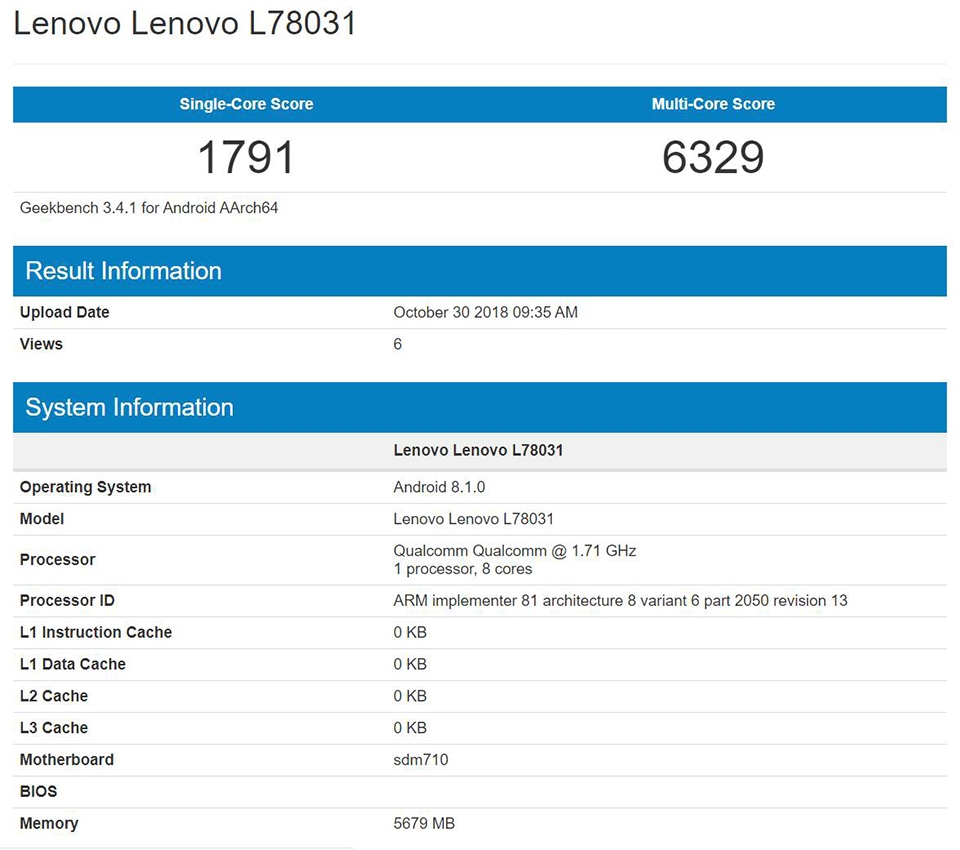The width and height of the screenshot is (960, 850).
Task: Select 'Geekbench 3.4.1 for Android AArch64' text
Action: (x=149, y=208)
